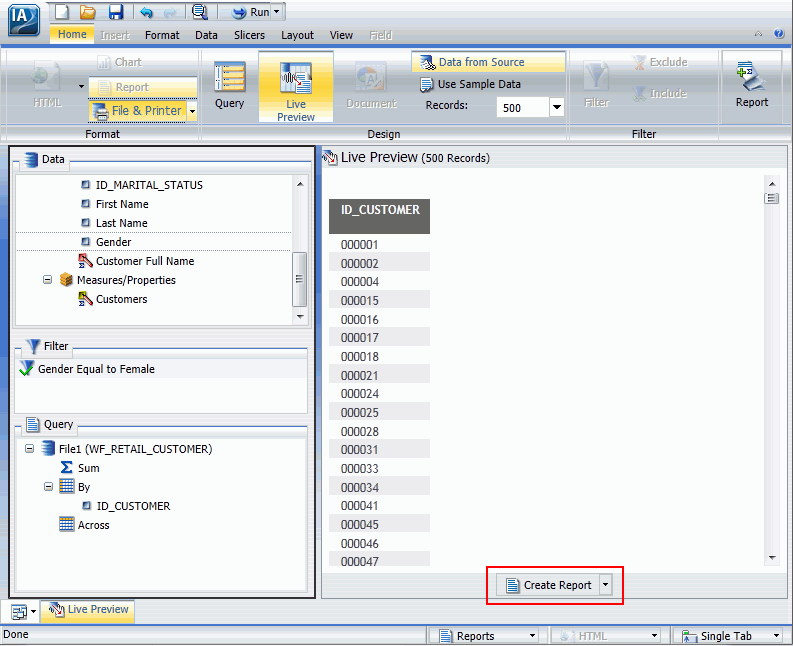Open the Format ribbon tab
The width and height of the screenshot is (793, 646).
(x=162, y=35)
